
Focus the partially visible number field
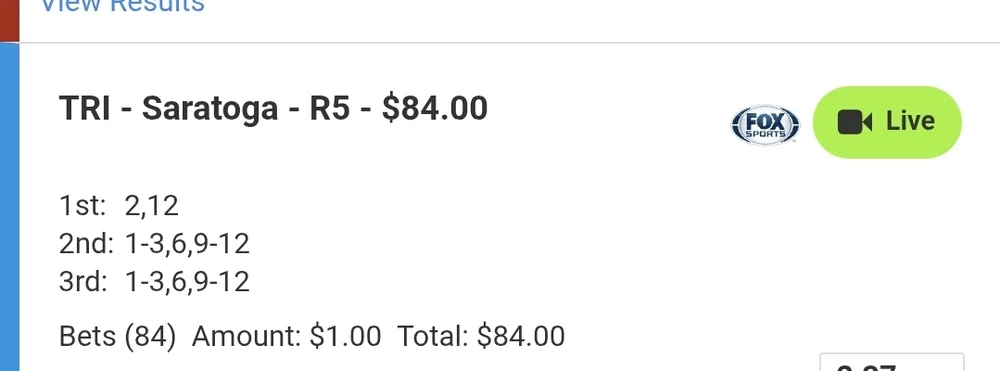(892, 361)
